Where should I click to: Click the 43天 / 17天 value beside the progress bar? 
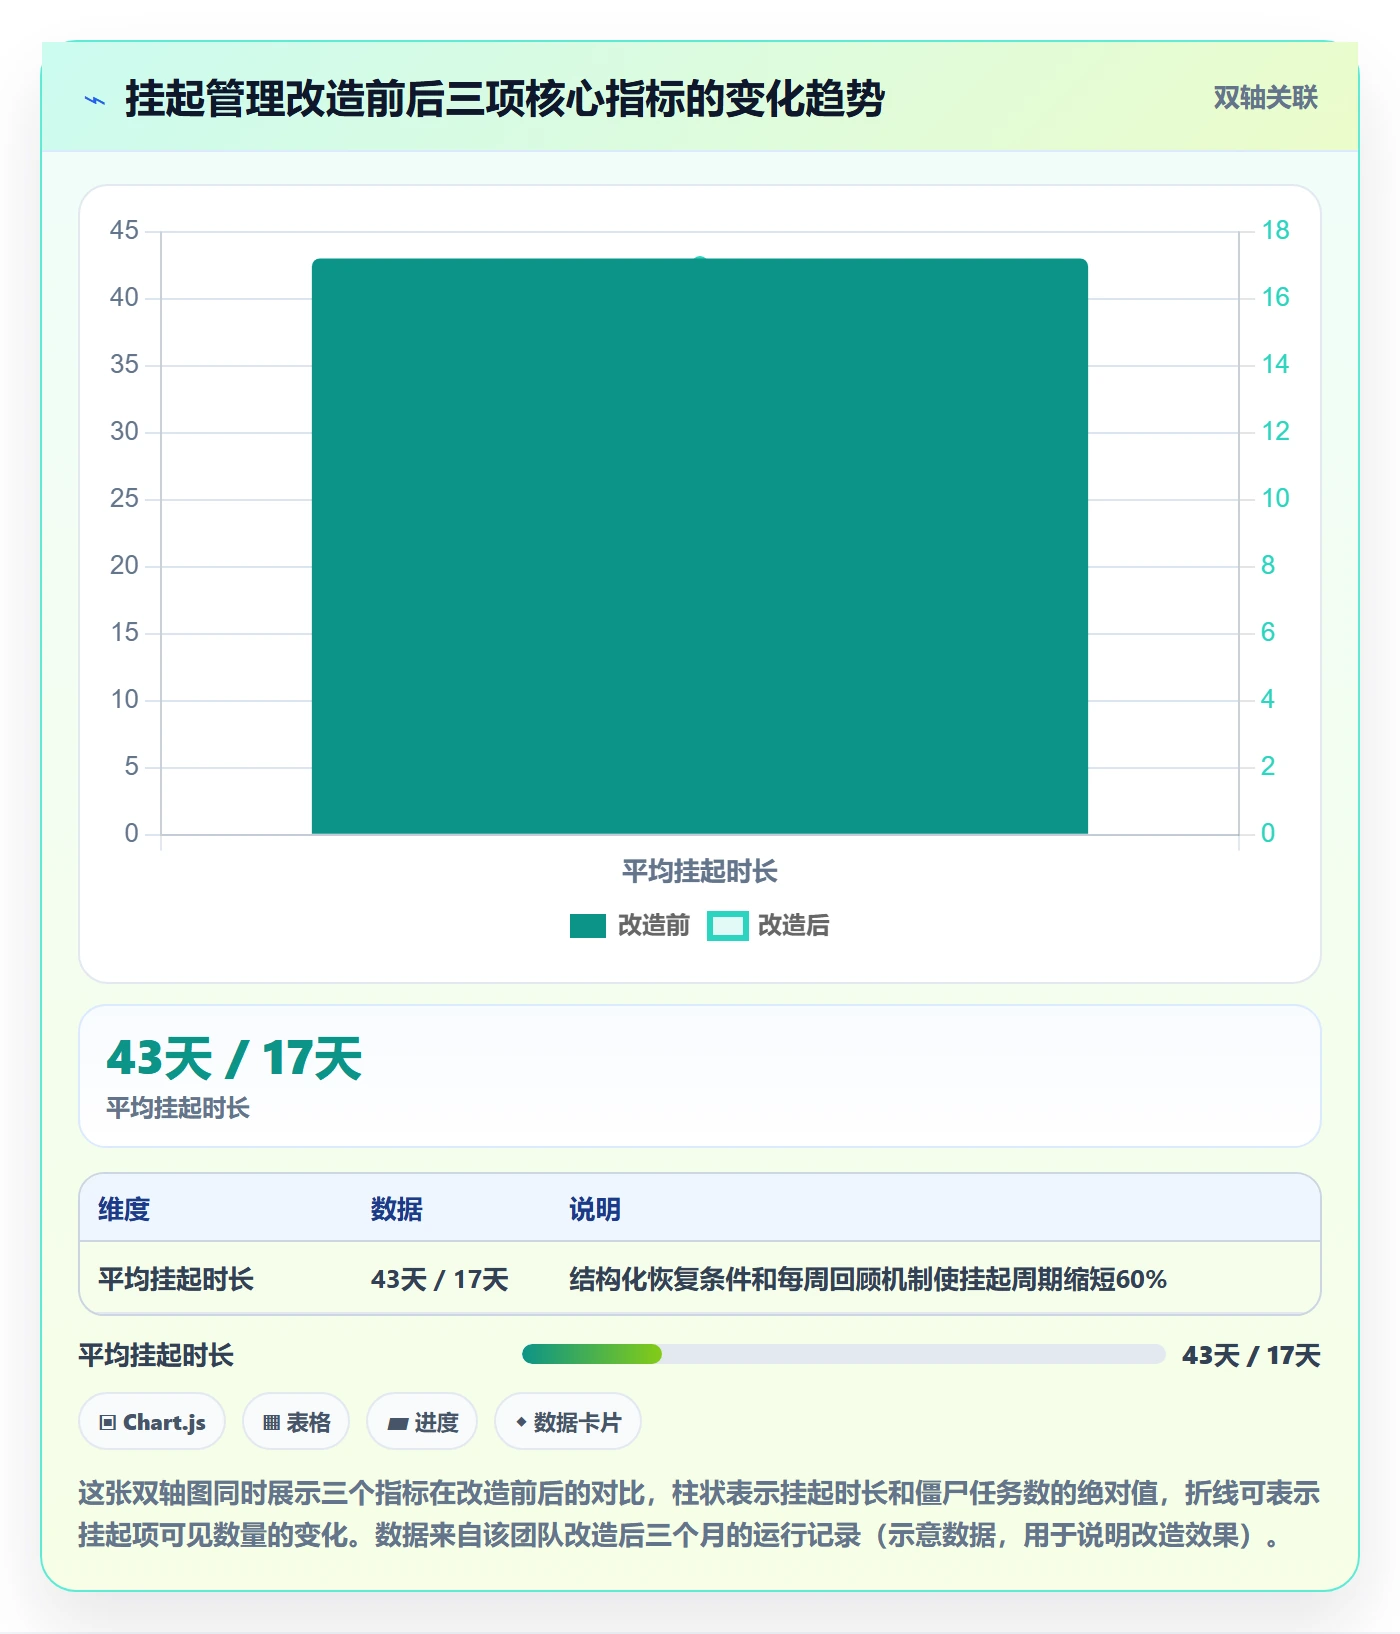(x=1251, y=1355)
